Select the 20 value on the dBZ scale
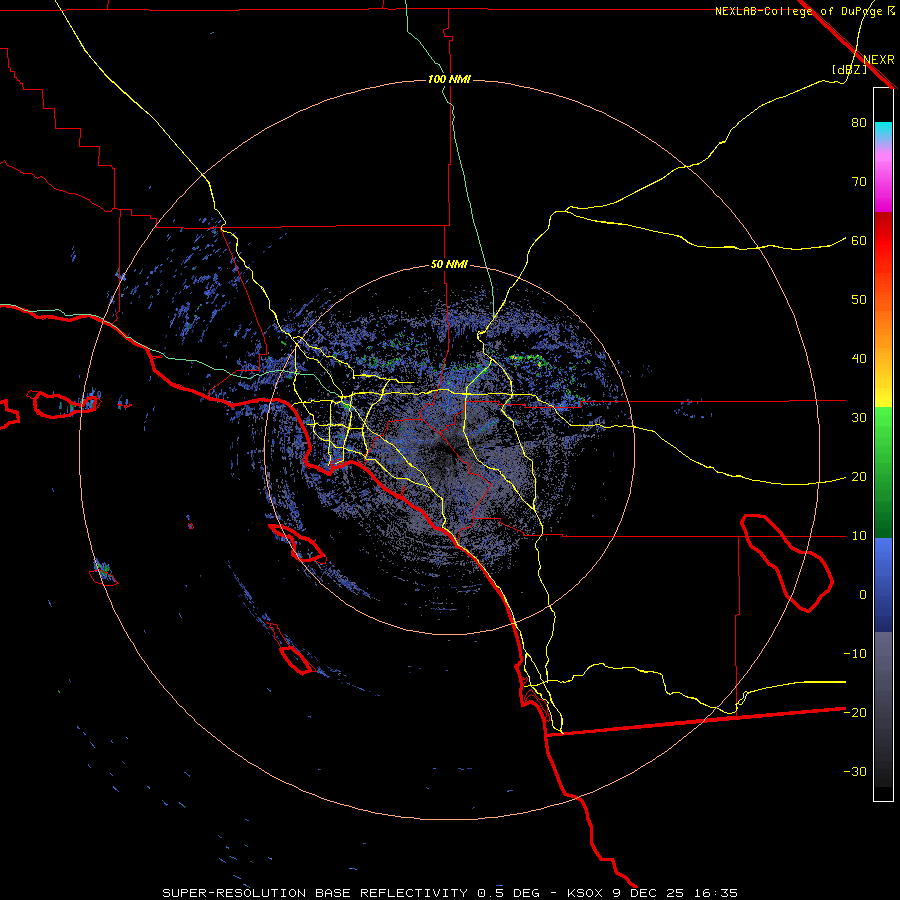The image size is (900, 900). click(859, 477)
